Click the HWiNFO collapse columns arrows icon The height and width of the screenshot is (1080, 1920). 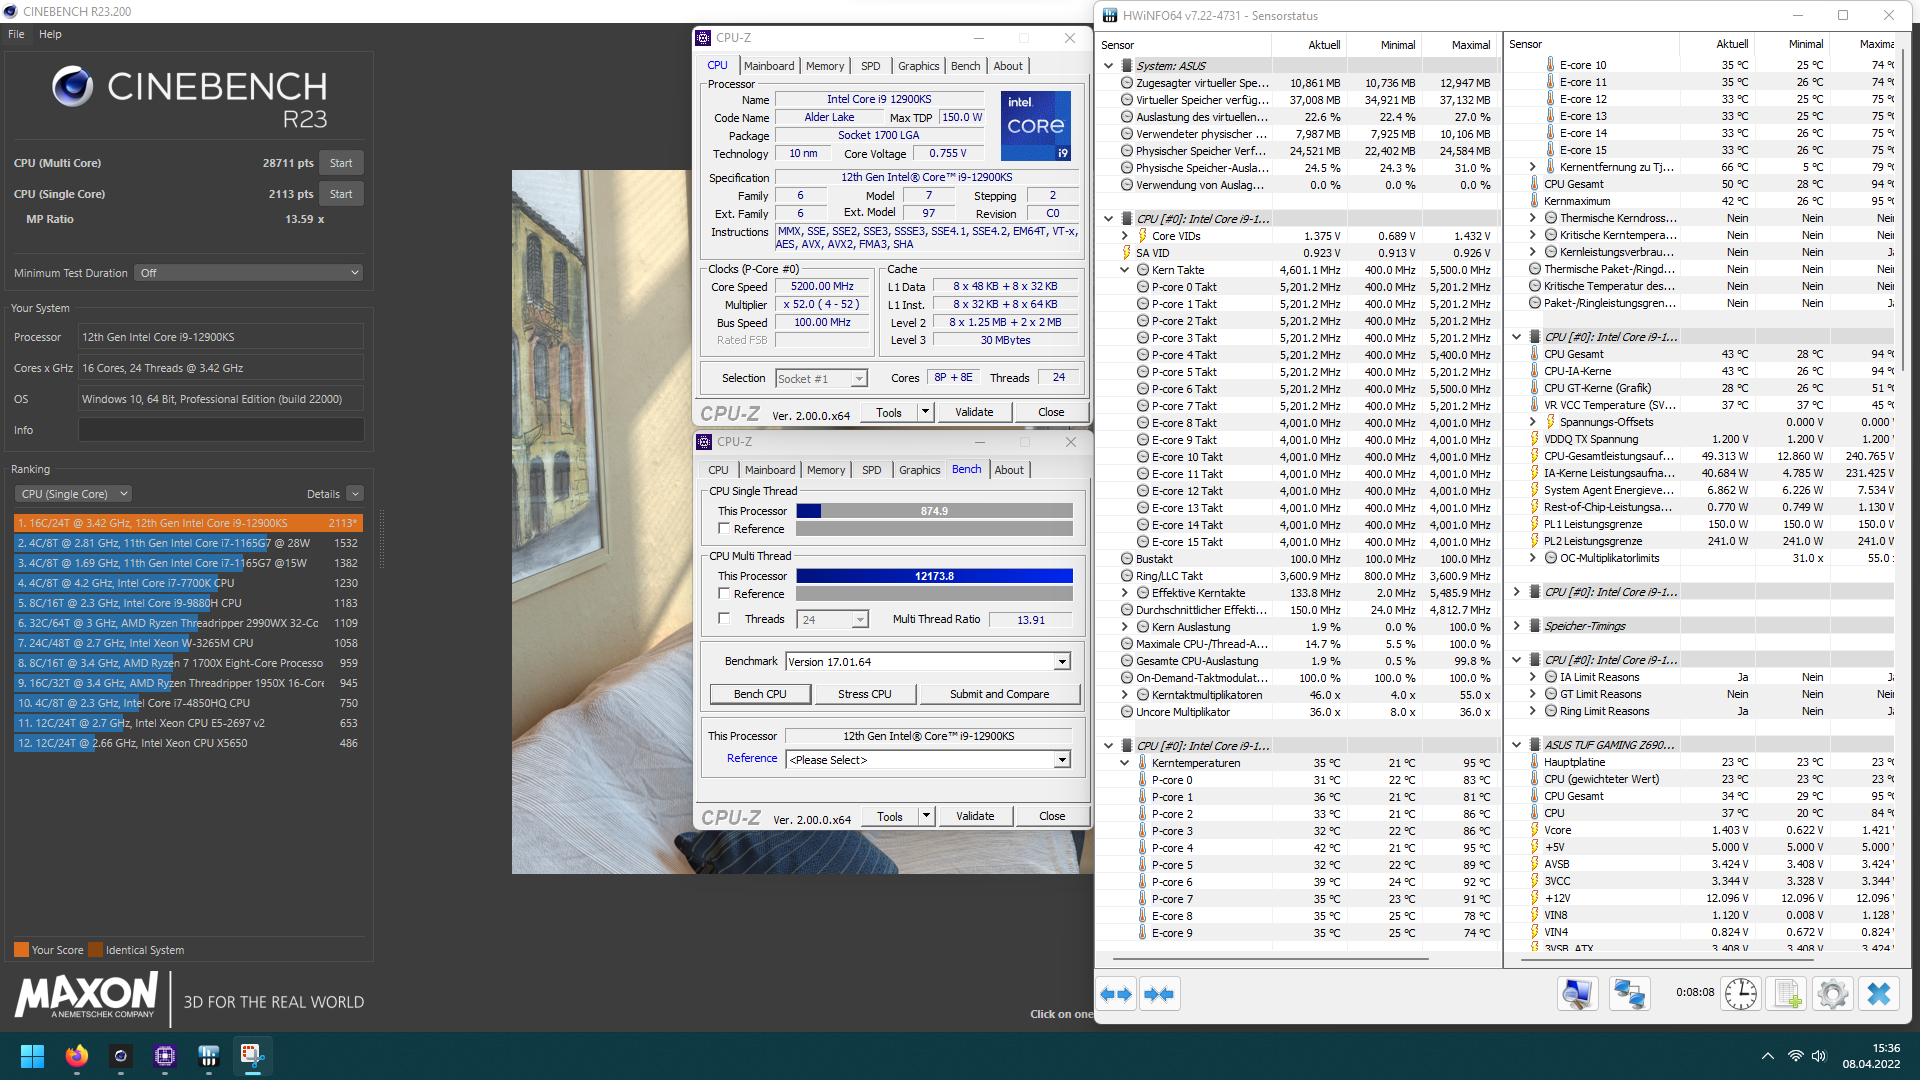(1159, 994)
